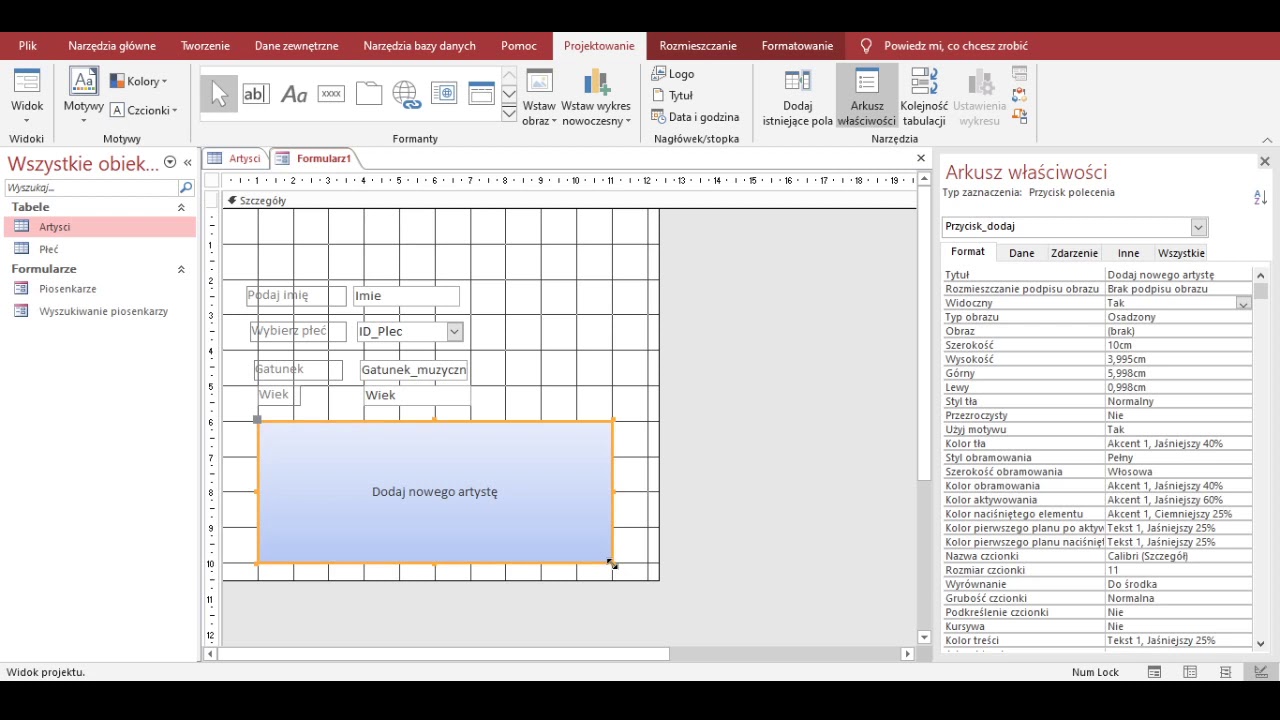Open the Plik menu

click(27, 46)
